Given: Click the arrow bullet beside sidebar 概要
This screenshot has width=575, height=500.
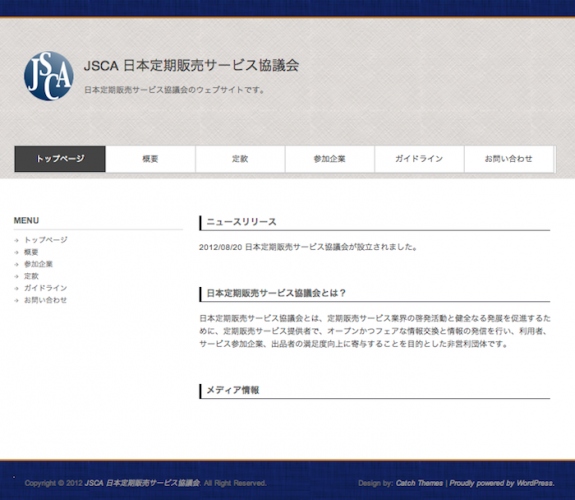Looking at the screenshot, I should tap(16, 252).
